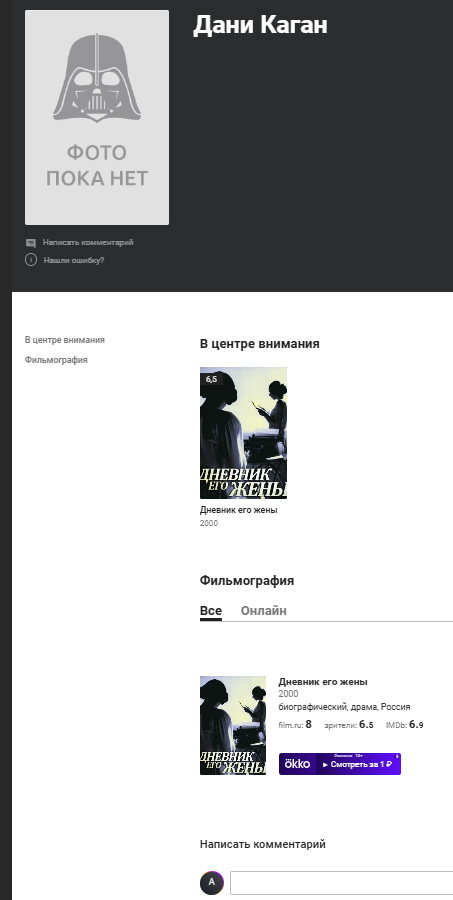Open Дневник его жены poster in spotlight
Image resolution: width=453 pixels, height=900 pixels.
tap(243, 433)
